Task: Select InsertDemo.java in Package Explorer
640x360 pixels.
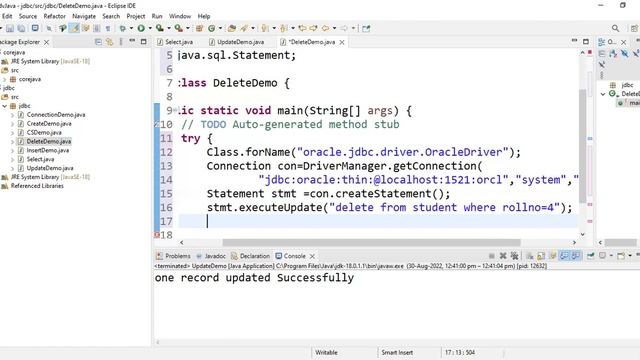Action: (47, 150)
